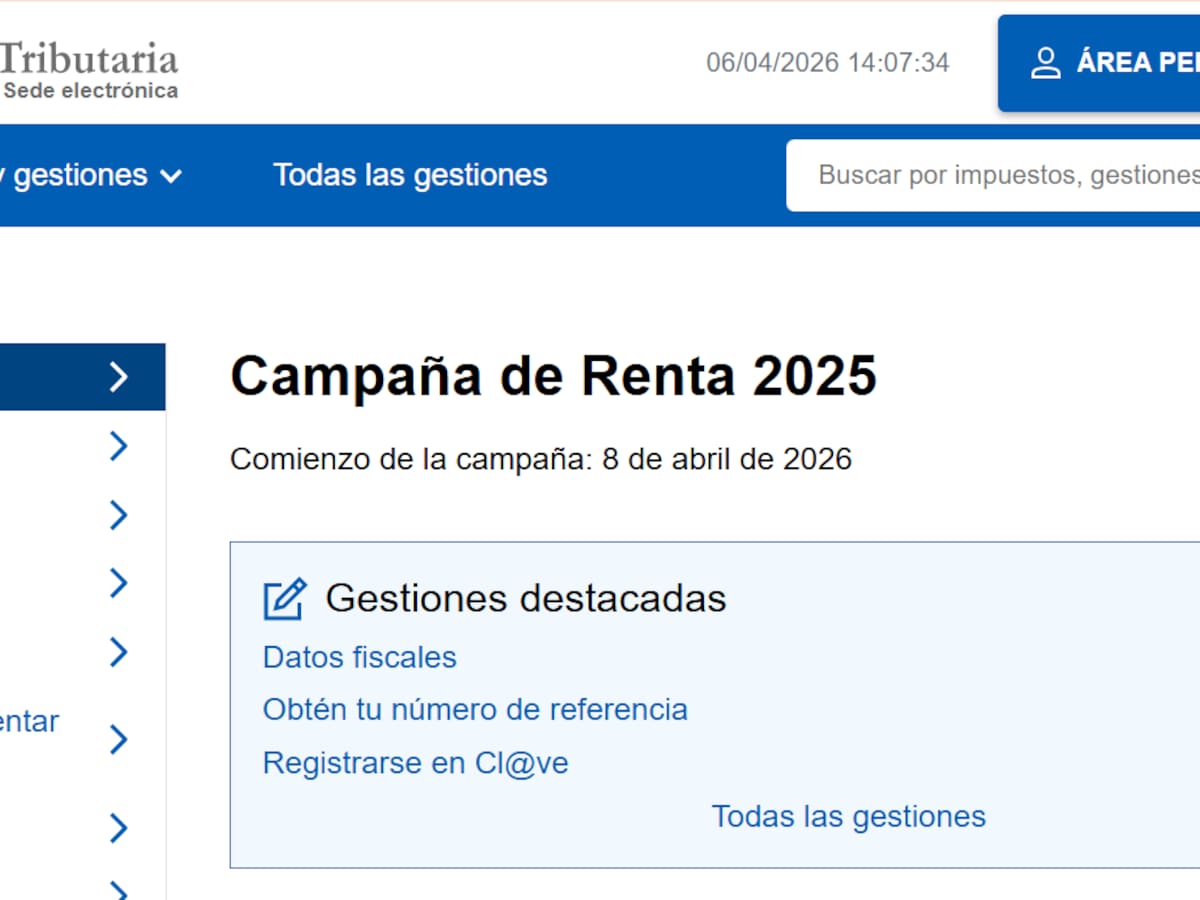Select the 'gestiones' menu item
1200x900 pixels.
point(80,175)
